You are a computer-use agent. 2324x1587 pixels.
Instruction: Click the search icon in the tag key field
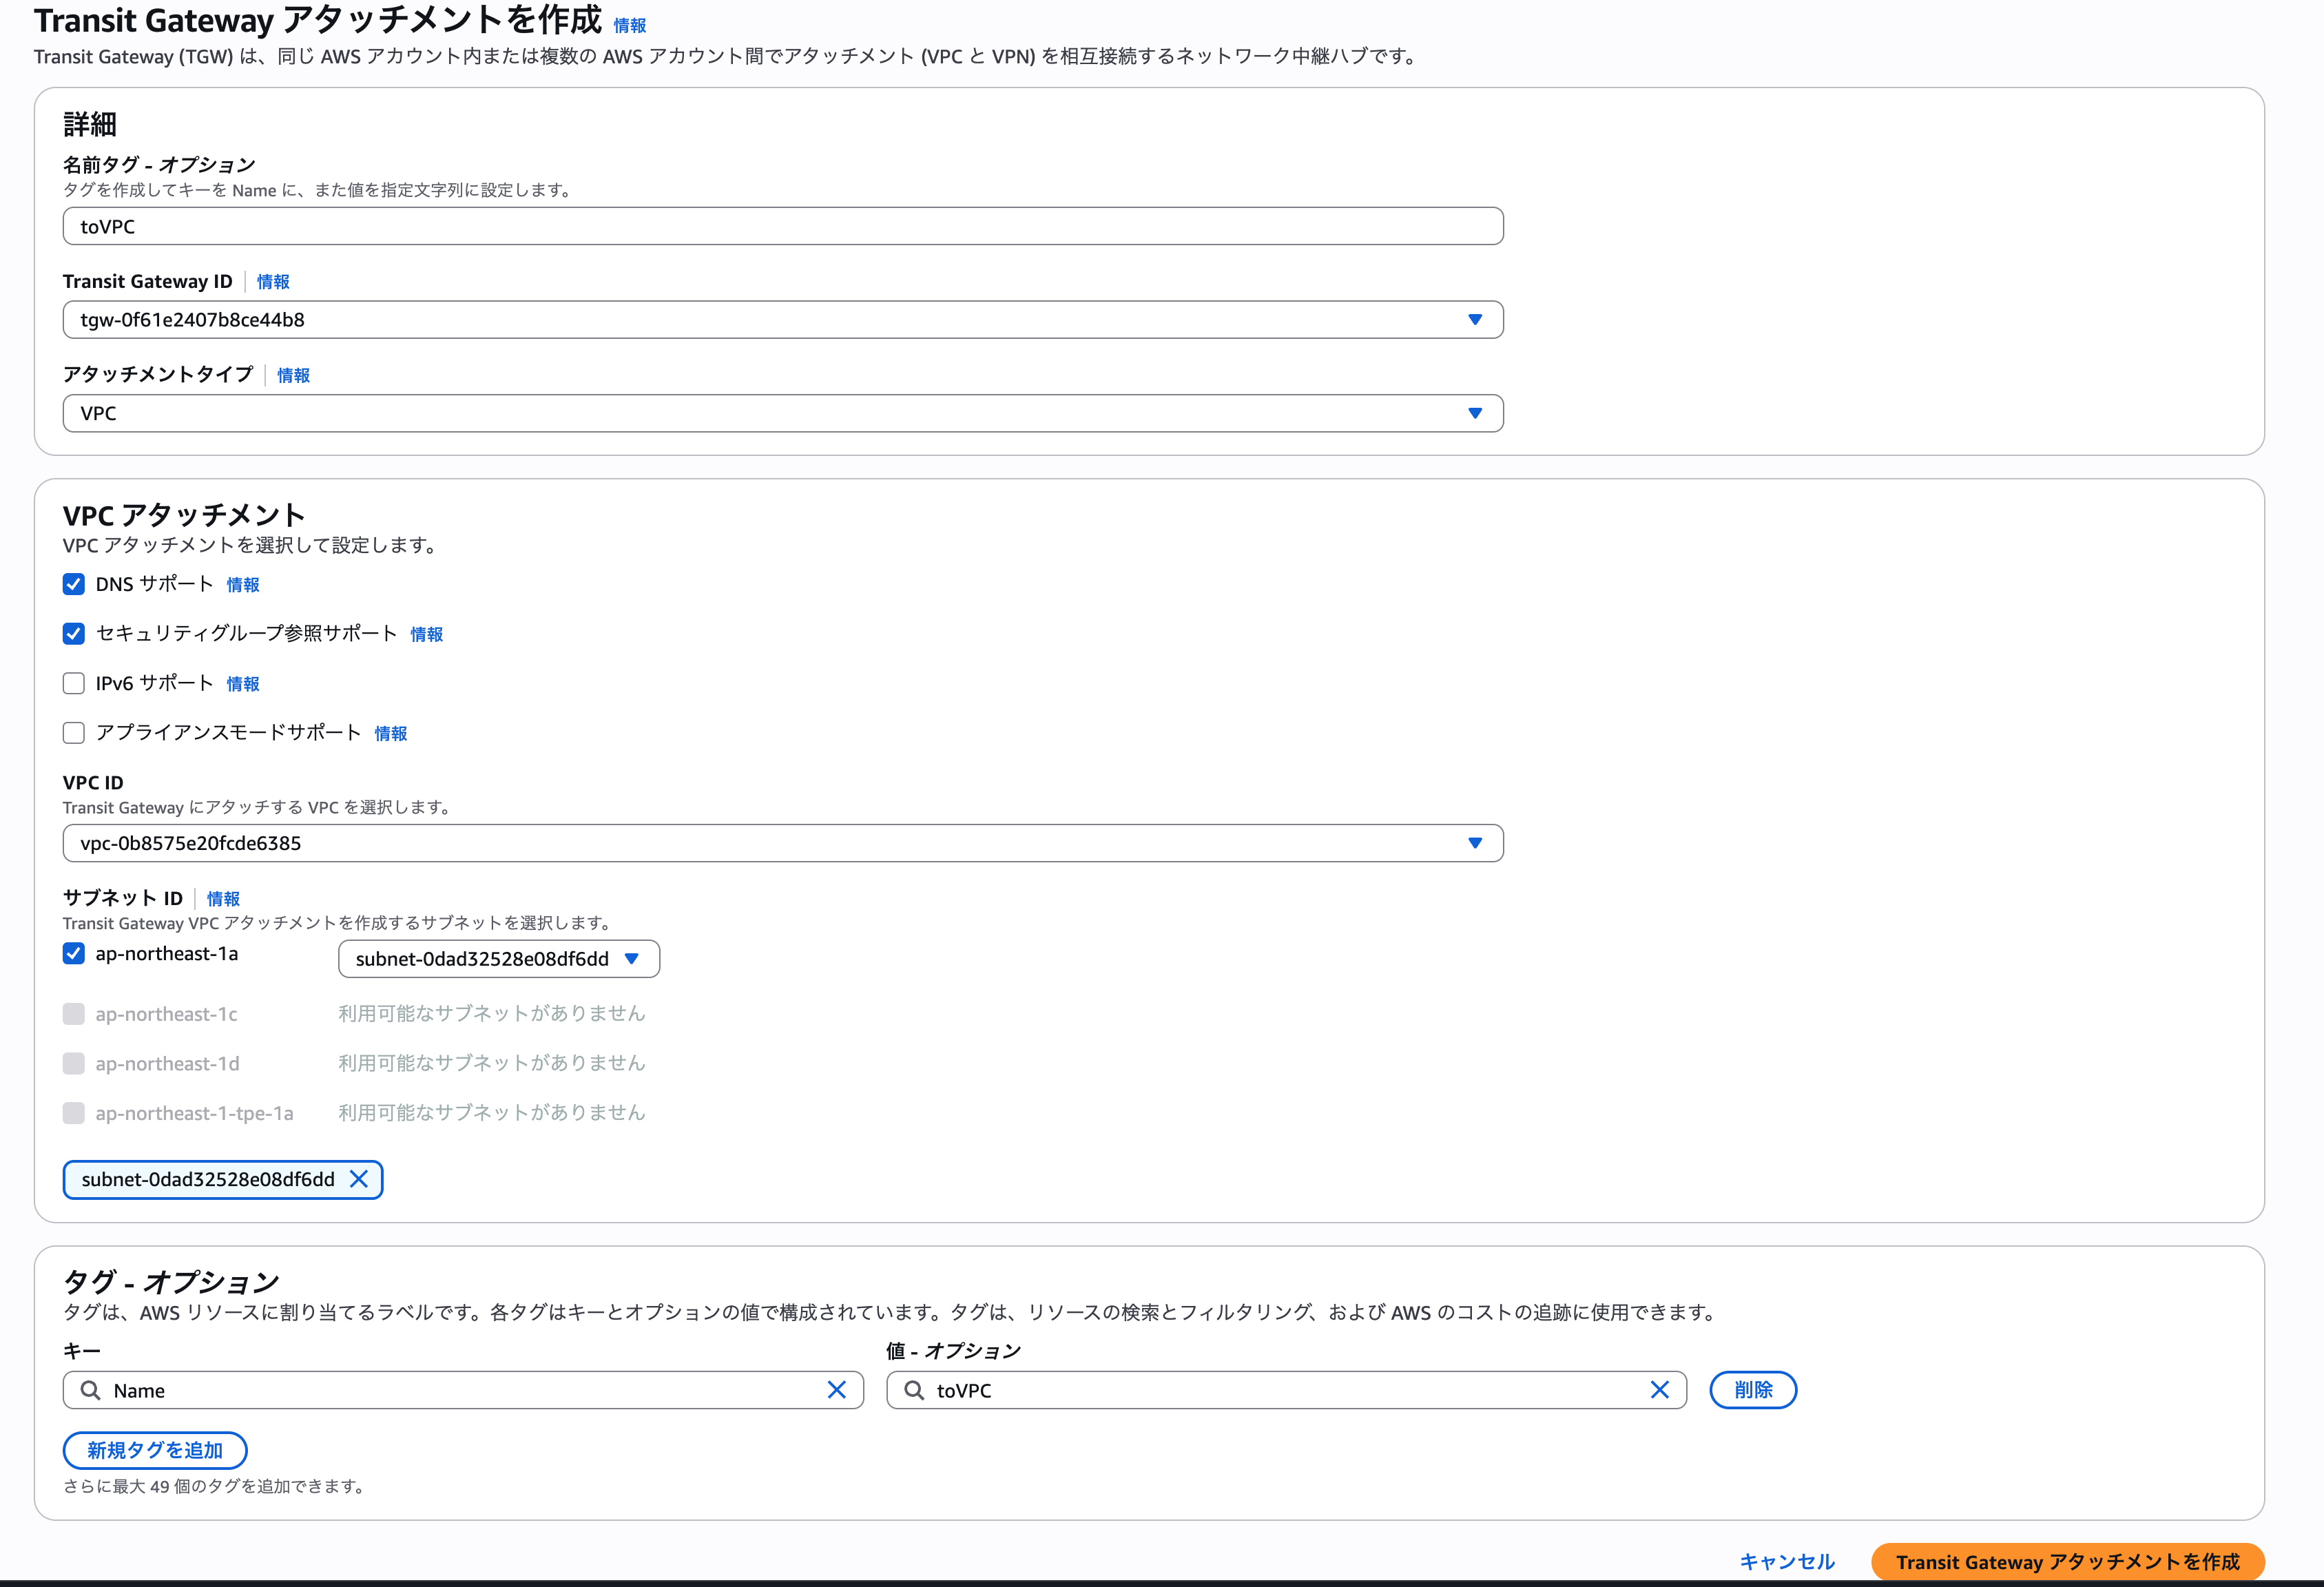91,1390
